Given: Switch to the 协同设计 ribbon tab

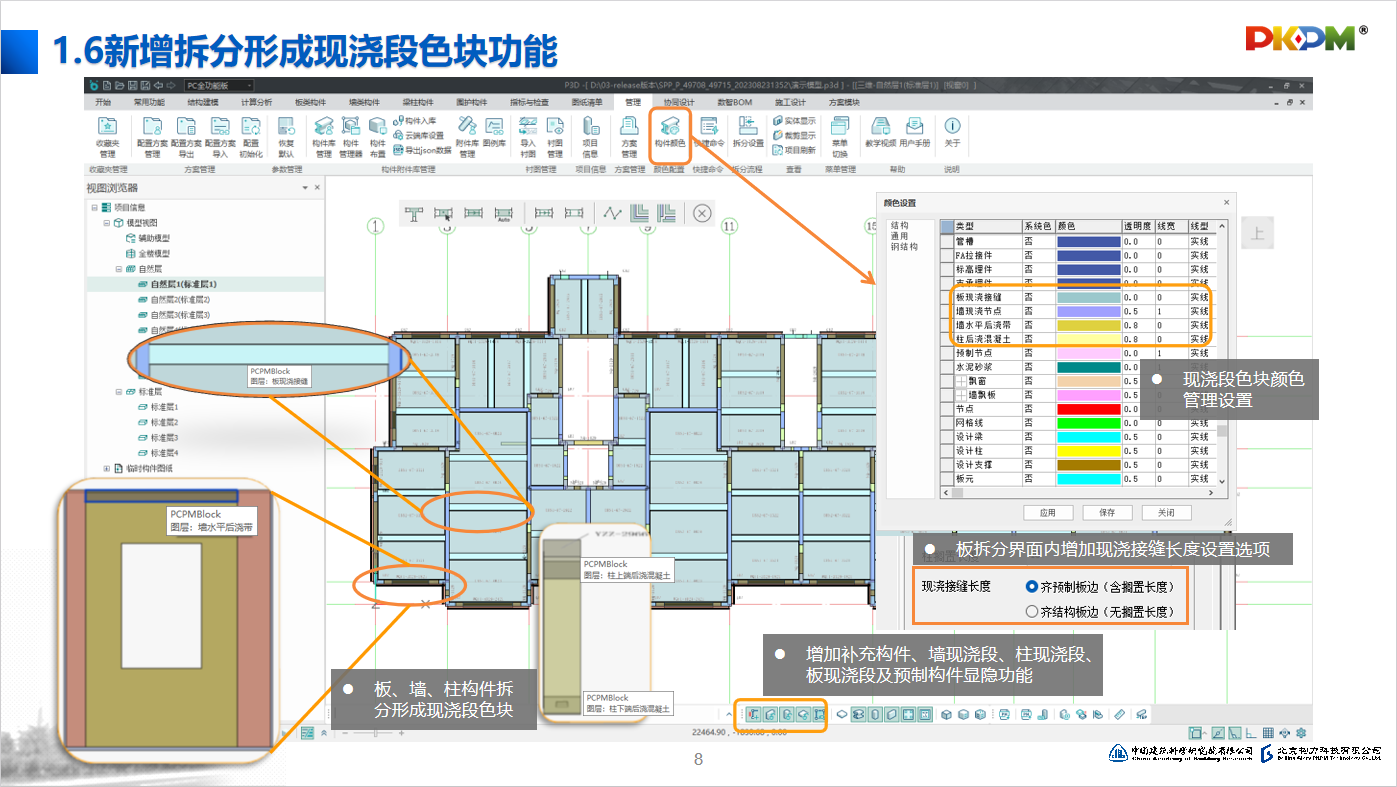Looking at the screenshot, I should [680, 102].
